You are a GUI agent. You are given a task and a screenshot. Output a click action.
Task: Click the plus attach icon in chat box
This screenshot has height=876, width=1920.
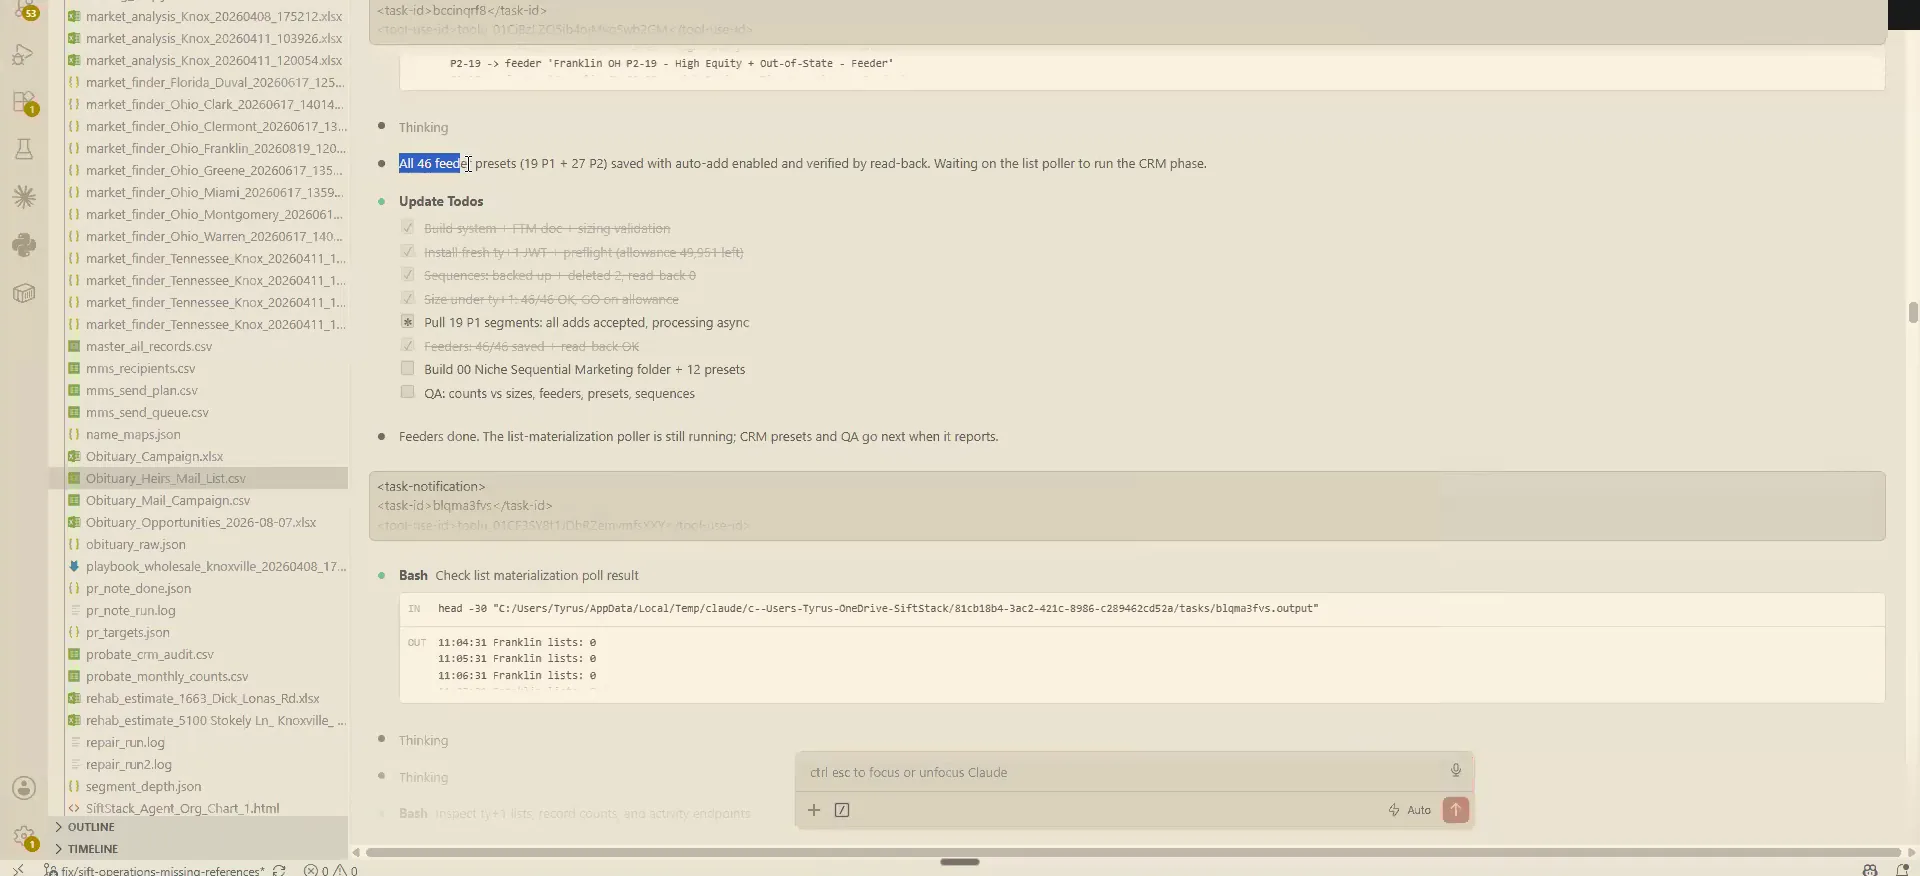814,810
